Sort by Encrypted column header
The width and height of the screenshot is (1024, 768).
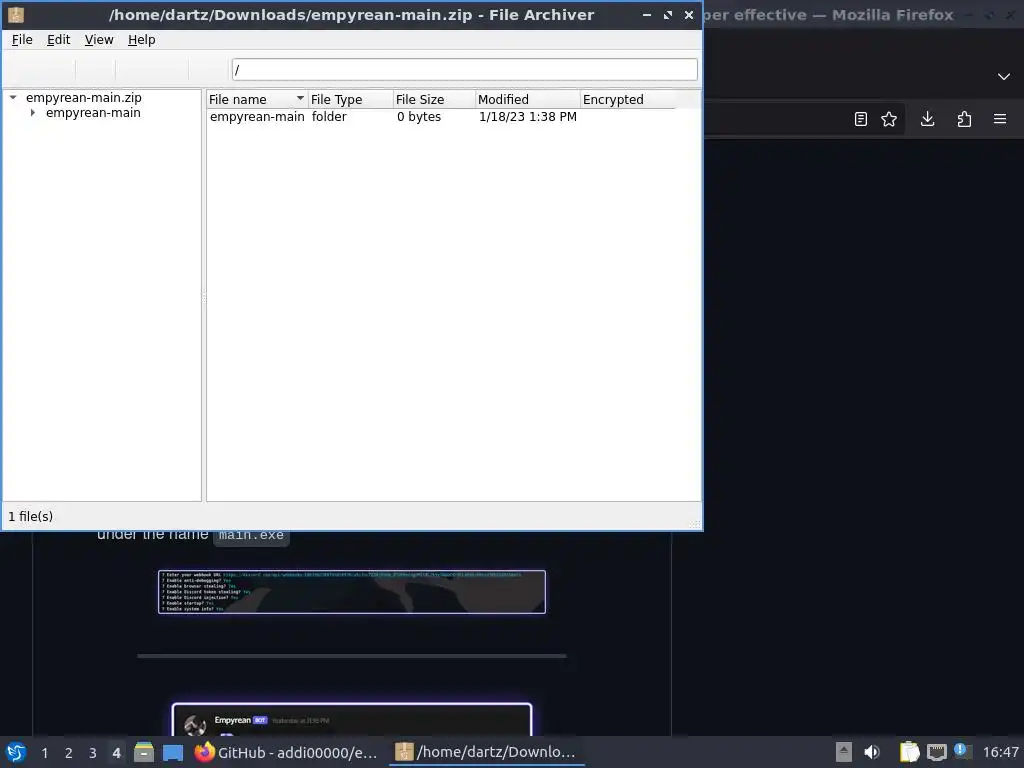(627, 99)
